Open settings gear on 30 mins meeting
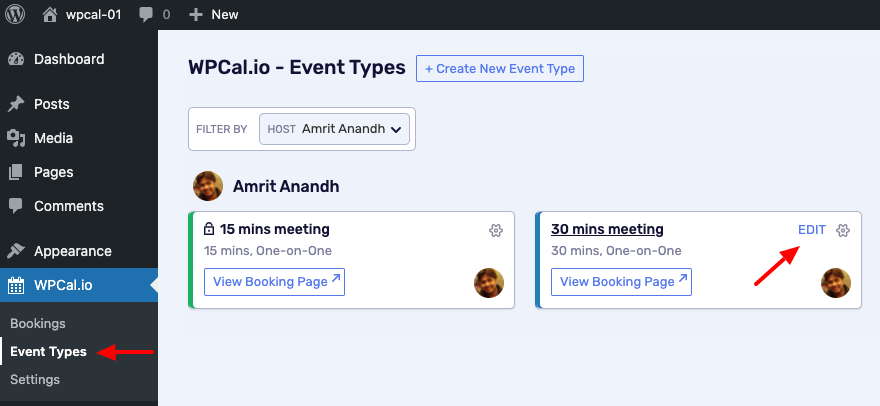The height and width of the screenshot is (406, 880). click(842, 230)
